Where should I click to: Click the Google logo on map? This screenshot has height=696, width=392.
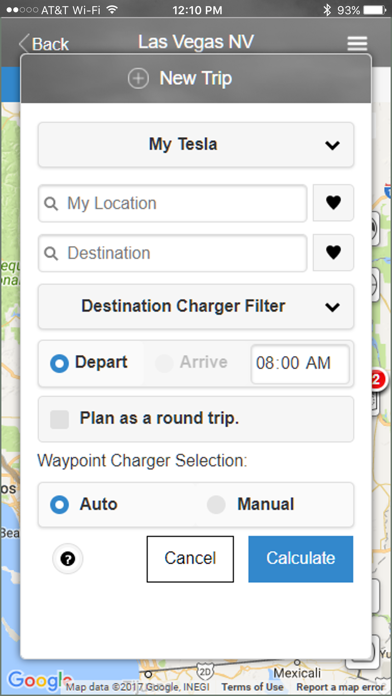pyautogui.click(x=39, y=680)
